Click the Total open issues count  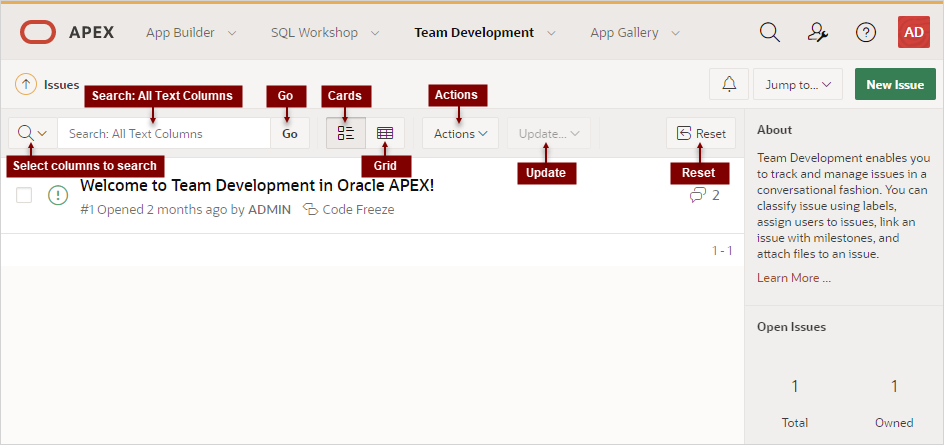795,386
